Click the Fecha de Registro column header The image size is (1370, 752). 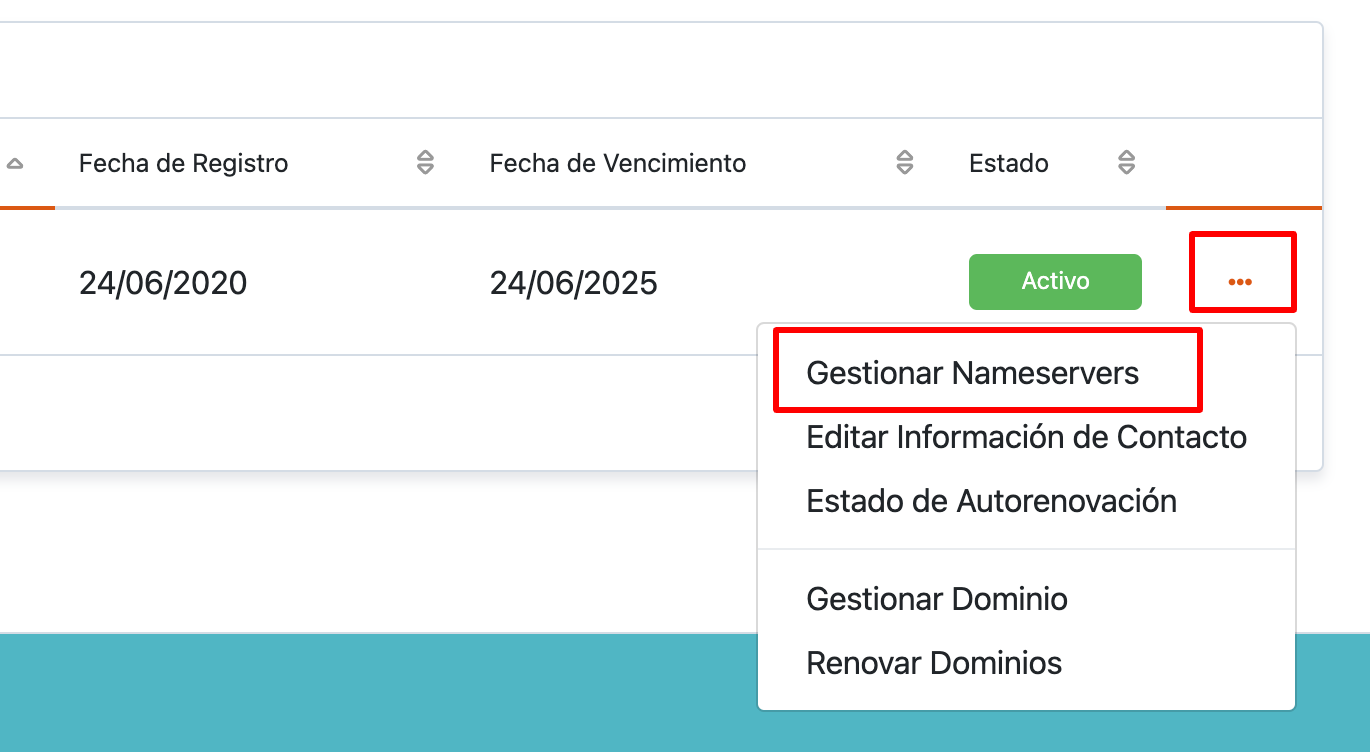(183, 163)
